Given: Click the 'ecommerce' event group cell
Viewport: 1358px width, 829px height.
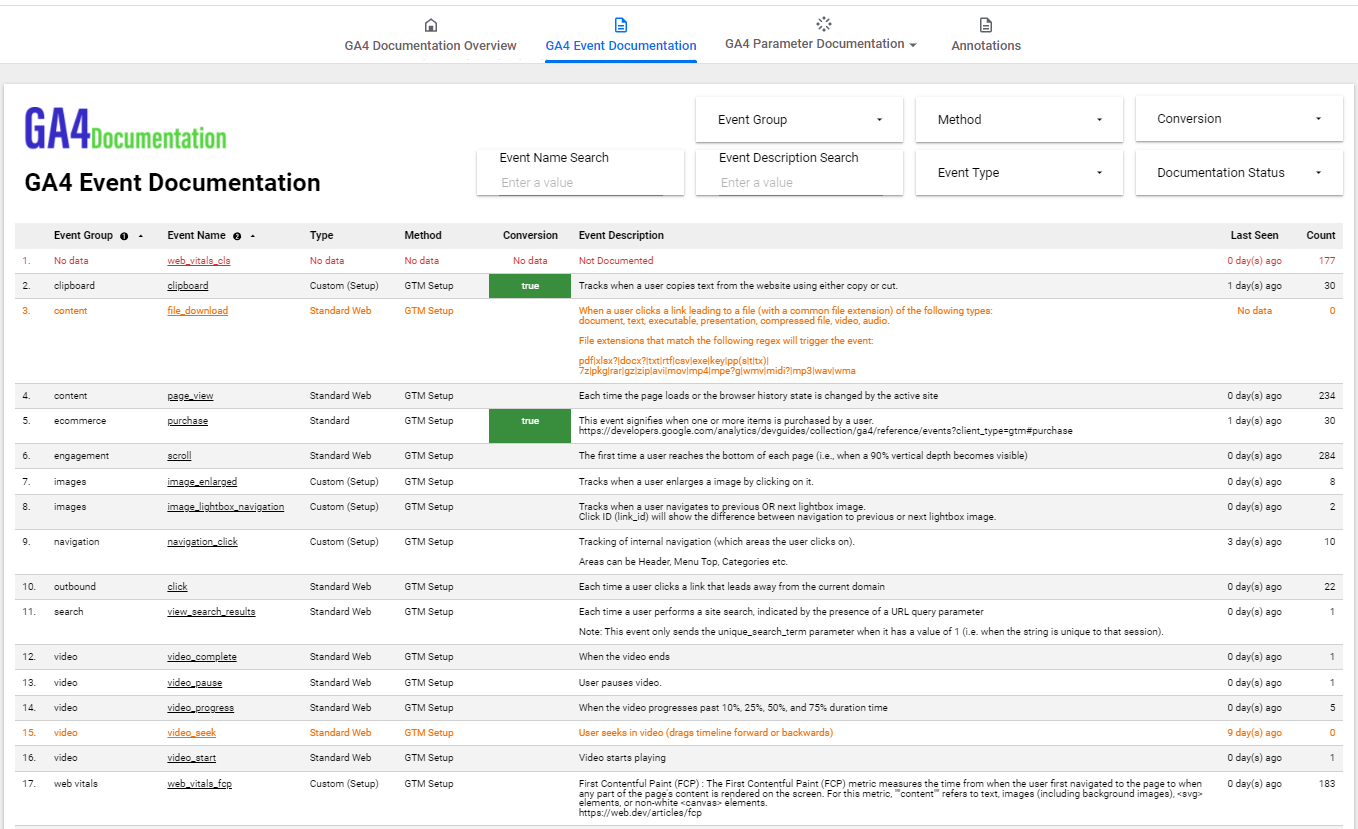Looking at the screenshot, I should (x=79, y=421).
